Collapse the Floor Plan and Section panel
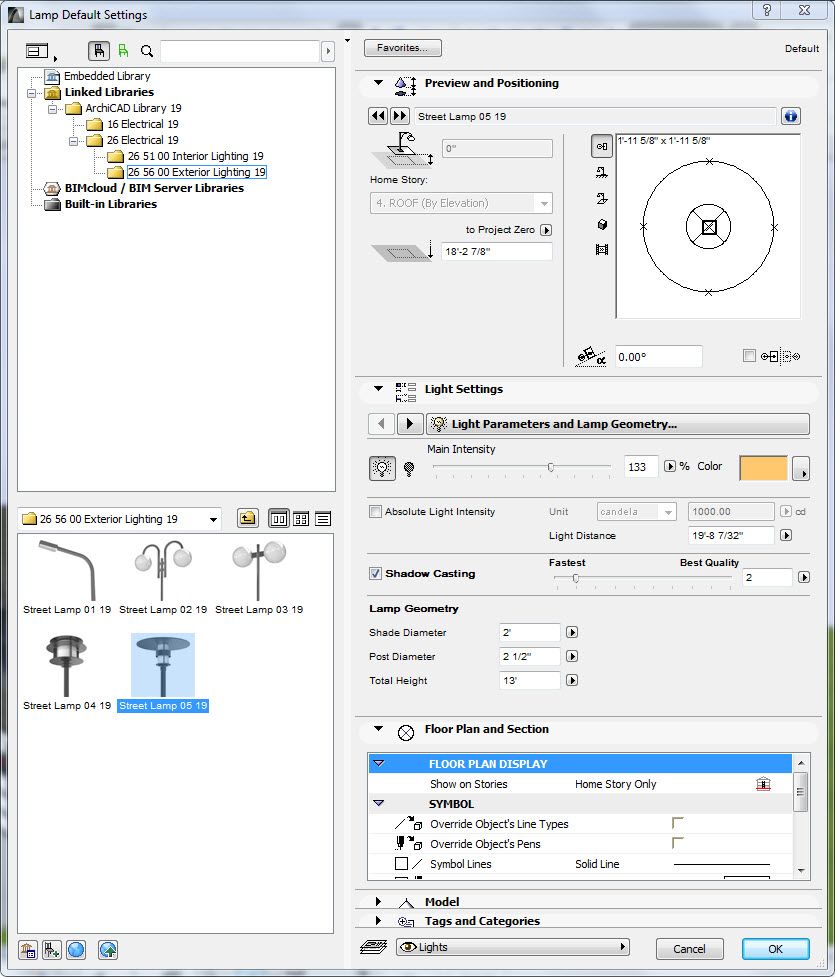 378,728
